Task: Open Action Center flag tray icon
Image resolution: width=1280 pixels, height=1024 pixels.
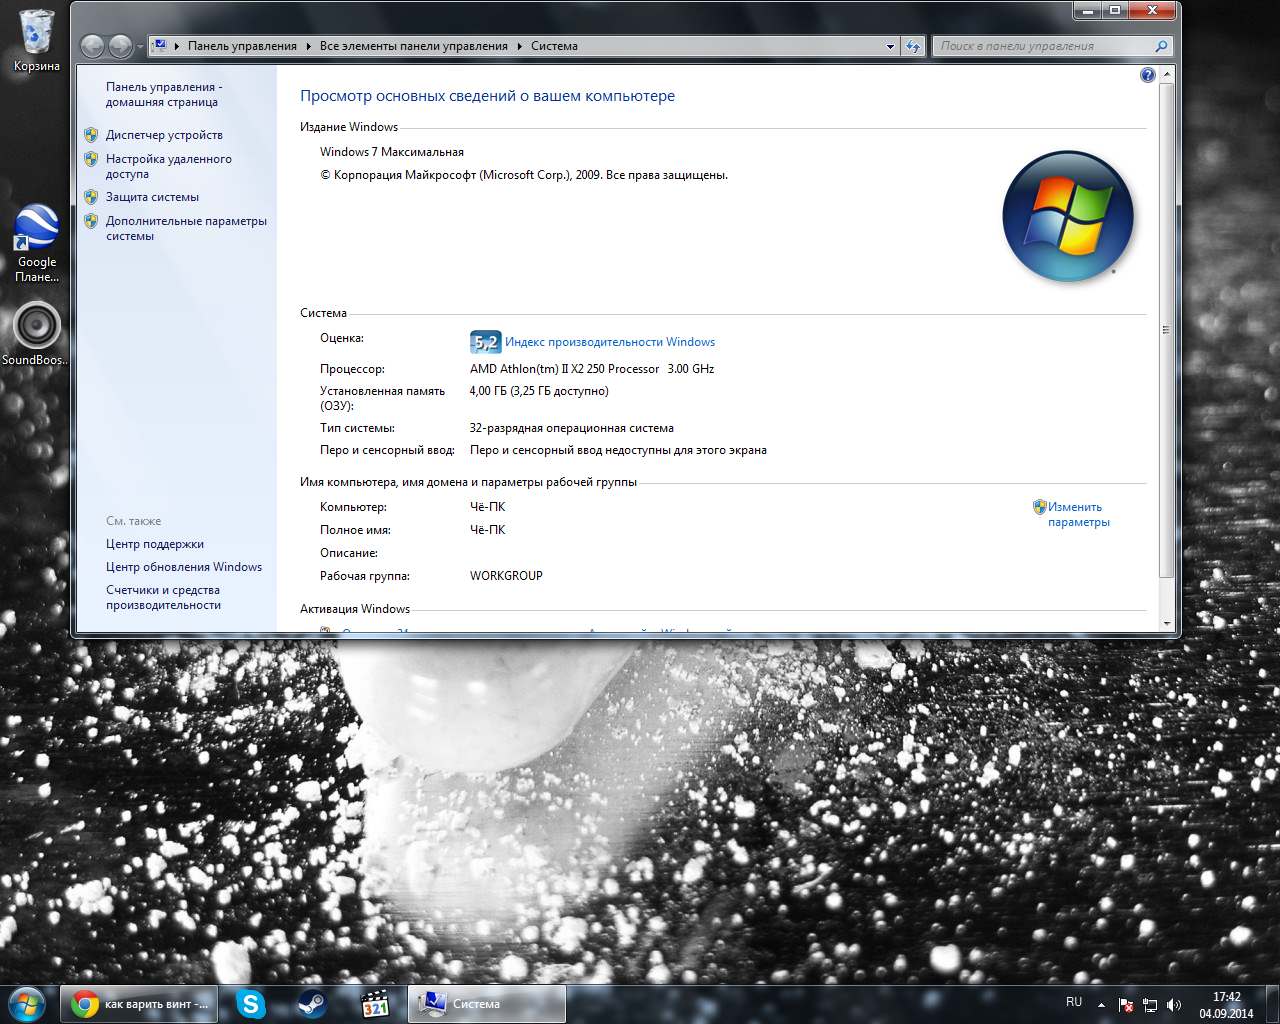Action: tap(1126, 1005)
